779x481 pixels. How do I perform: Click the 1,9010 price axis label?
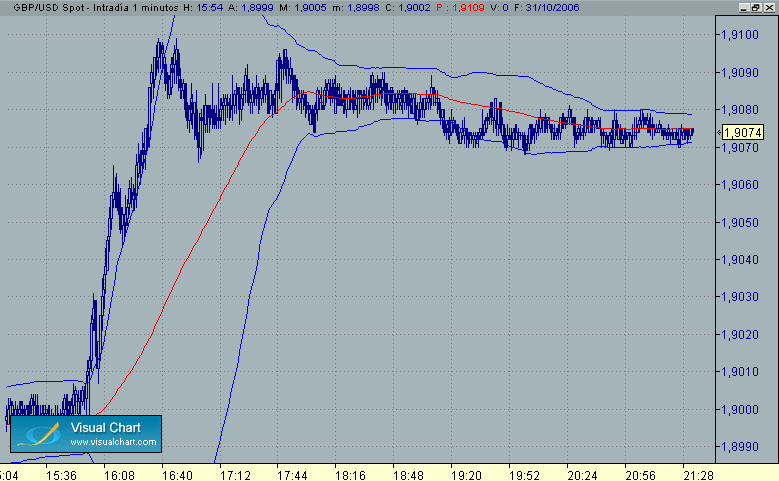tap(740, 372)
